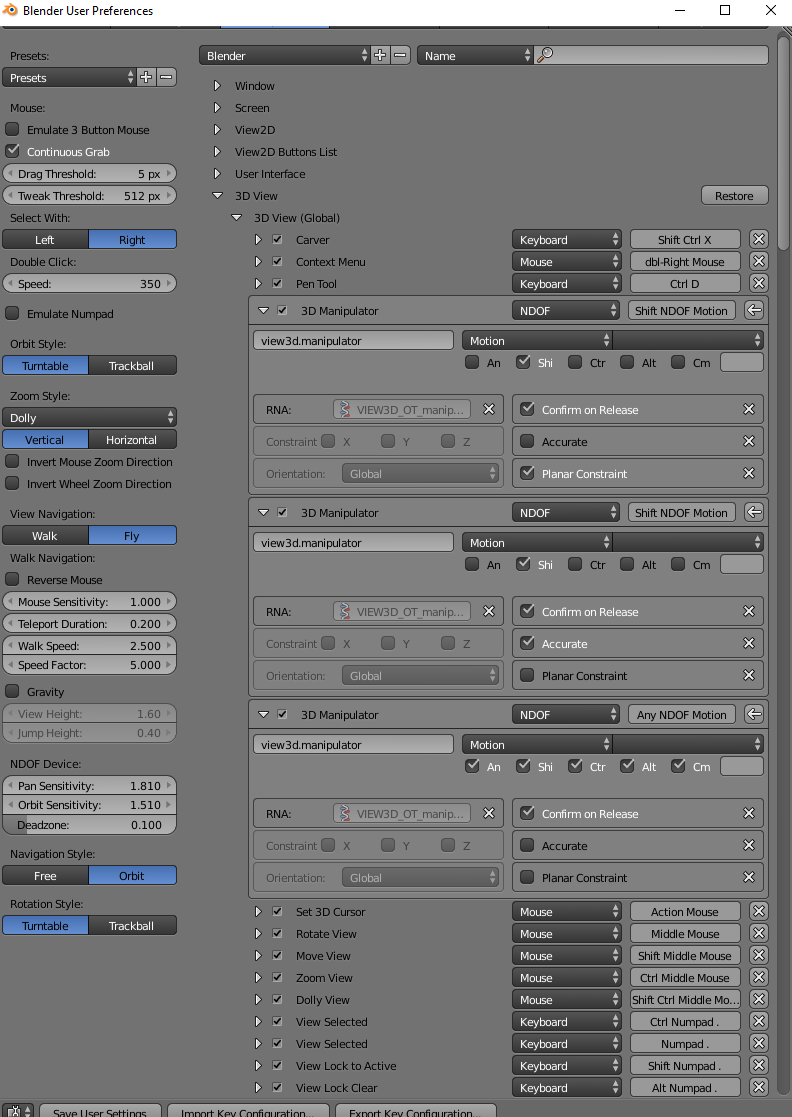
Task: Select Left for Select With
Action: (x=46, y=240)
